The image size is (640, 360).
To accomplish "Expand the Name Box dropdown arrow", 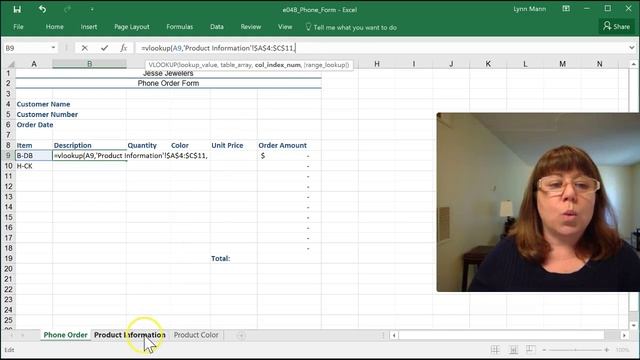I will pos(53,48).
